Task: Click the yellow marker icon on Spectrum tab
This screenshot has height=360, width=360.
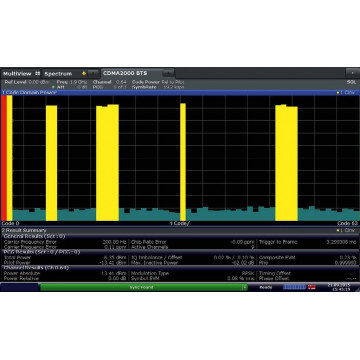Action: pos(84,73)
